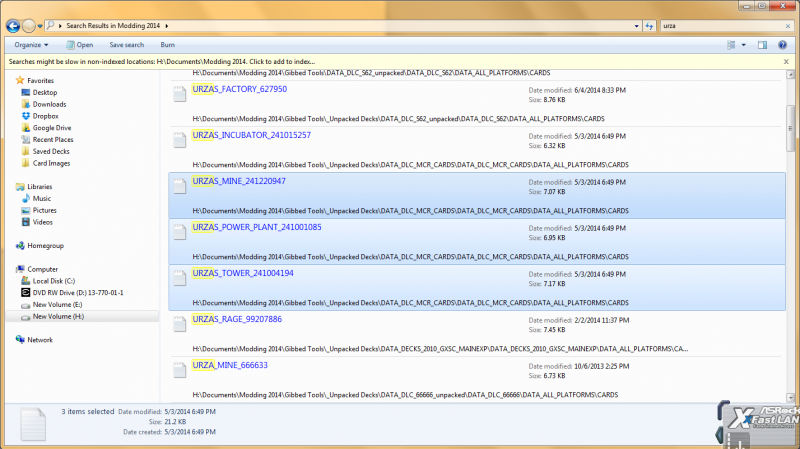
Task: Open Downloads from Favorites
Action: [x=49, y=104]
